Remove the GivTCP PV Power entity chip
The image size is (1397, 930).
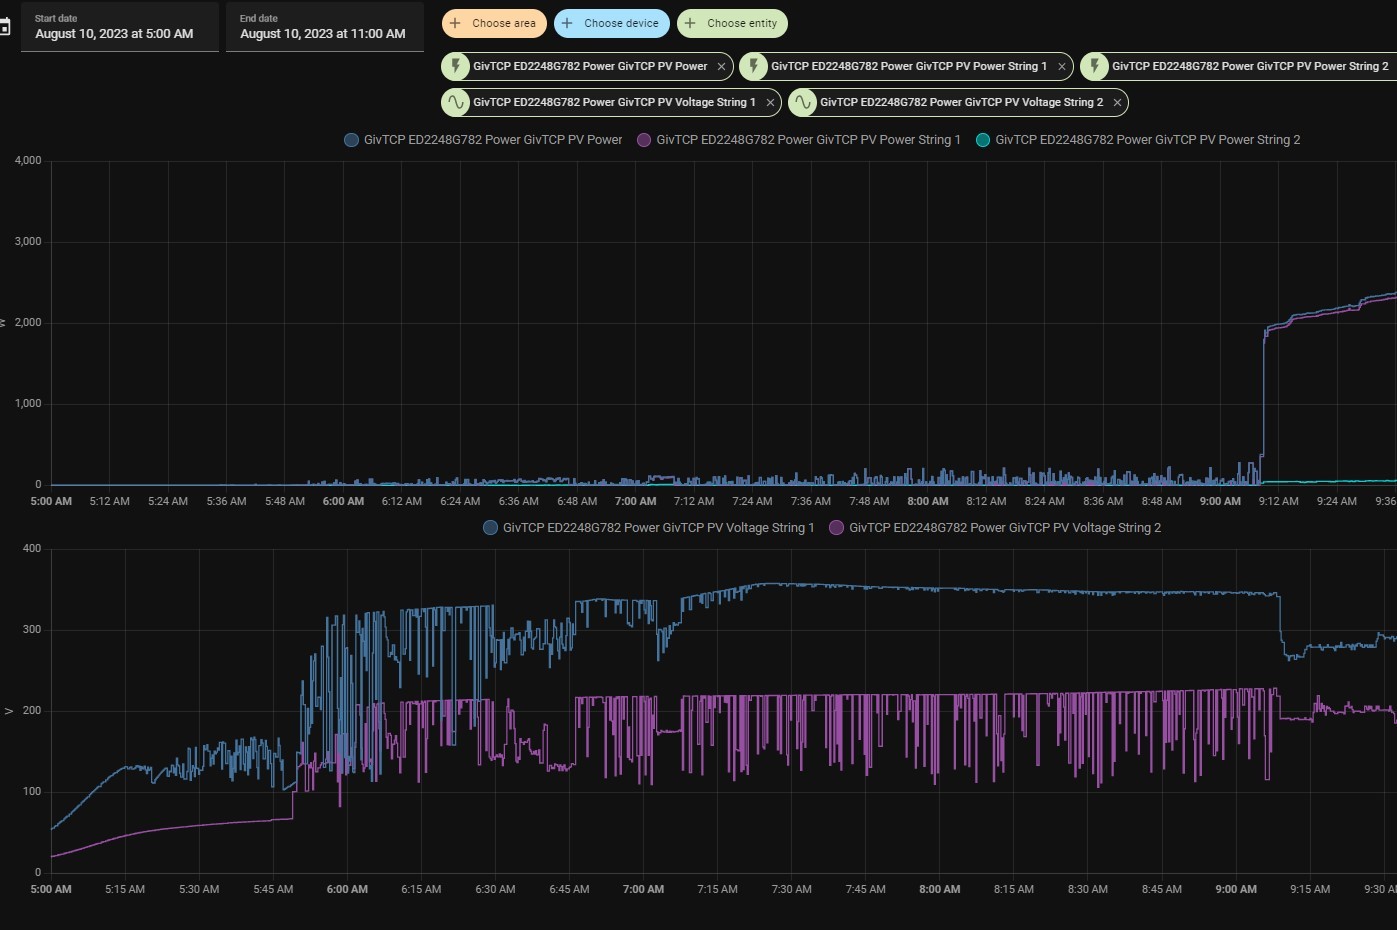722,67
